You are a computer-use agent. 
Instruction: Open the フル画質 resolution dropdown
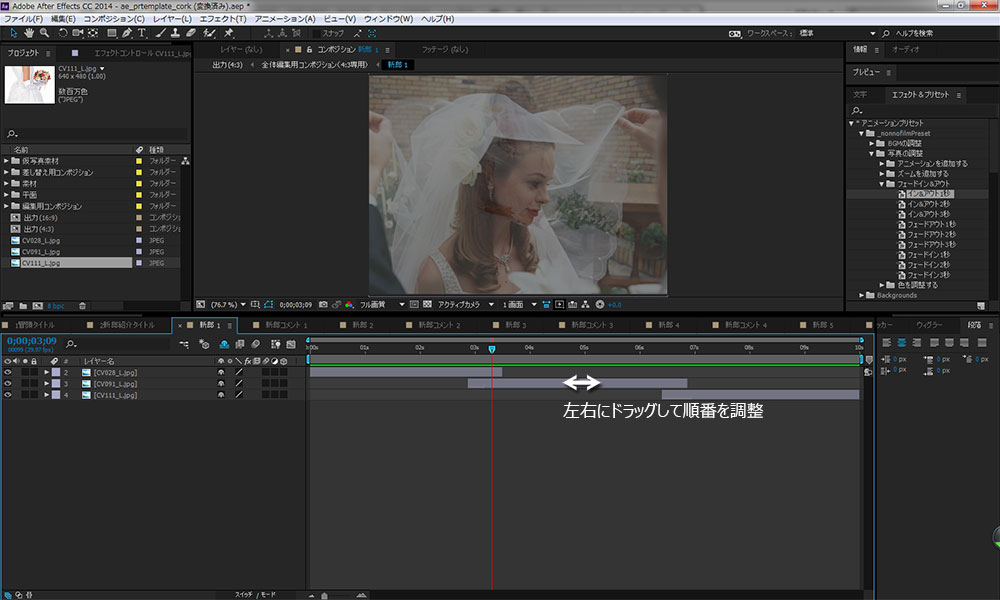click(401, 304)
